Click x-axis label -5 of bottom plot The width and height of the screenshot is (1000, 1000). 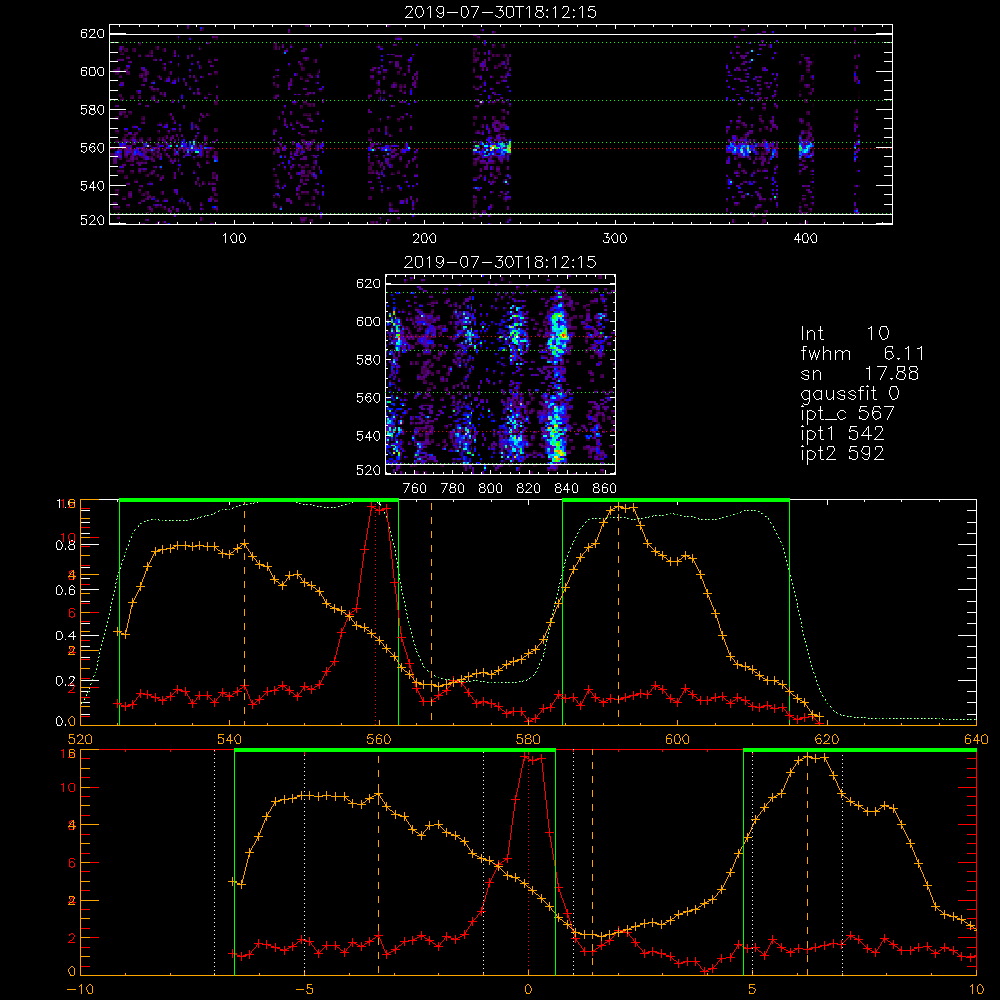click(x=304, y=990)
